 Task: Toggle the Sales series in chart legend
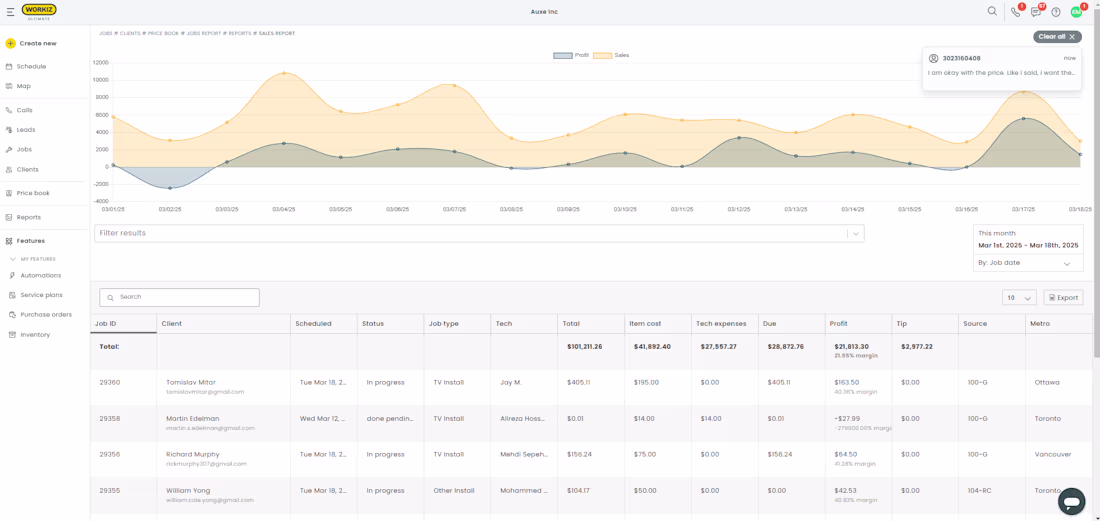[x=611, y=55]
